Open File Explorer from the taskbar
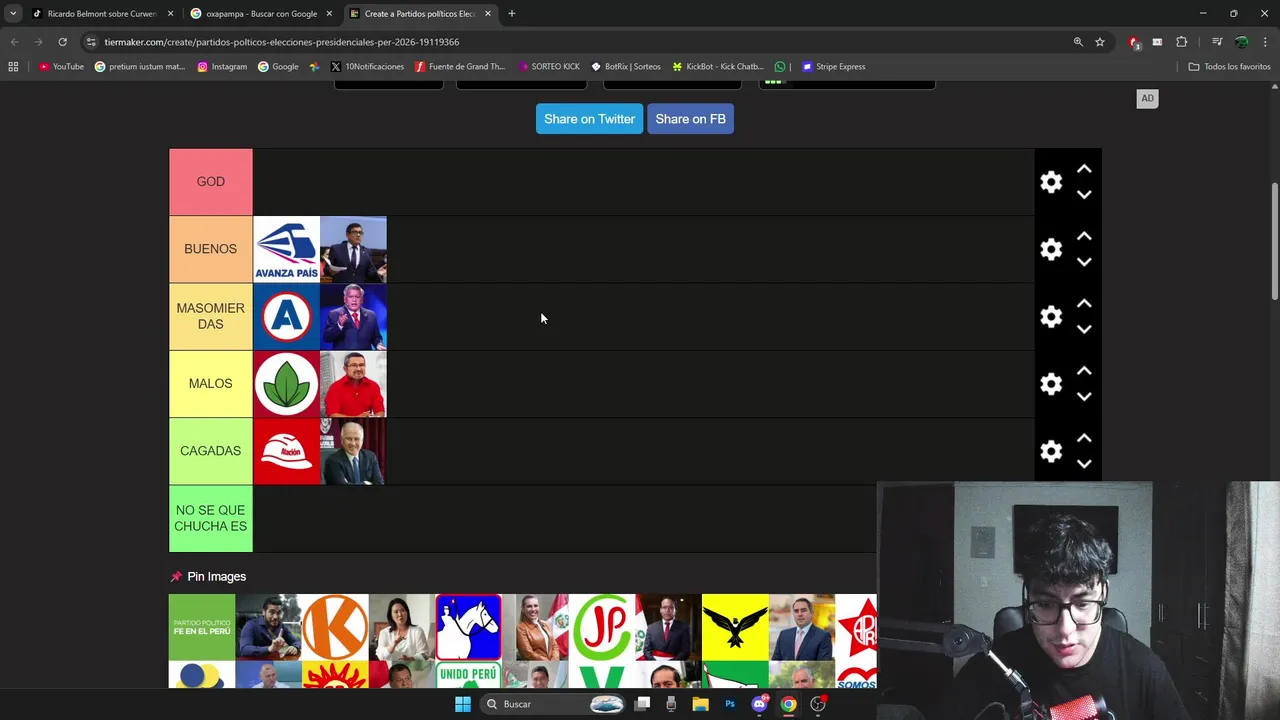The image size is (1280, 720). pos(700,704)
